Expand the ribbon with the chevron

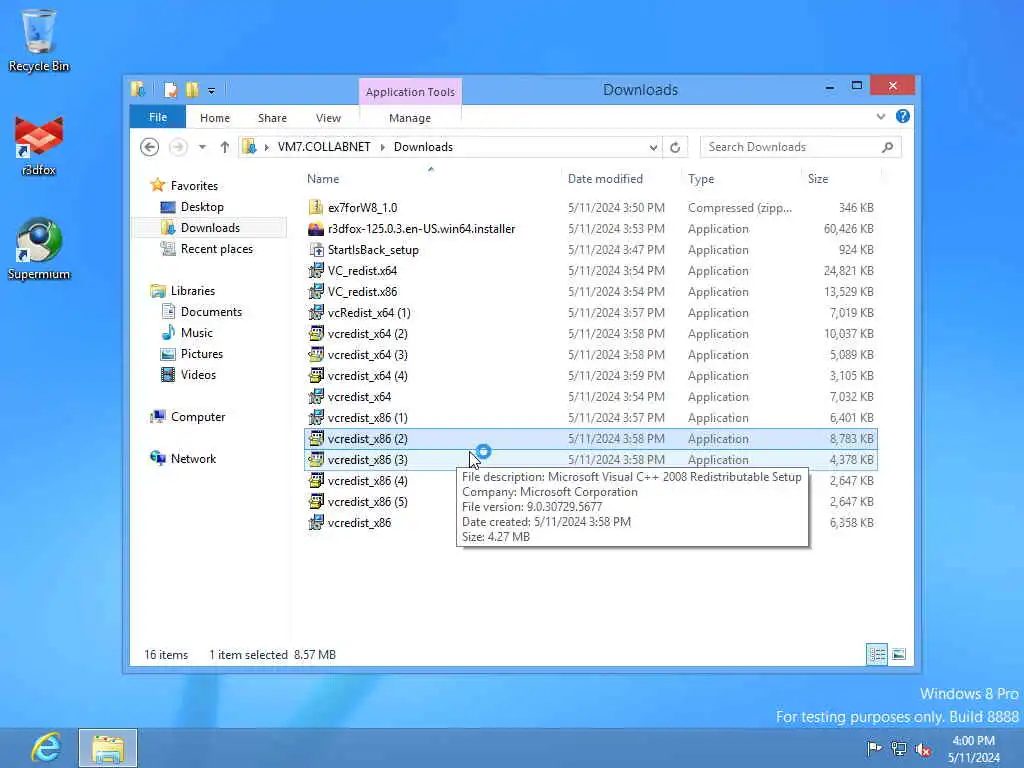[x=881, y=117]
